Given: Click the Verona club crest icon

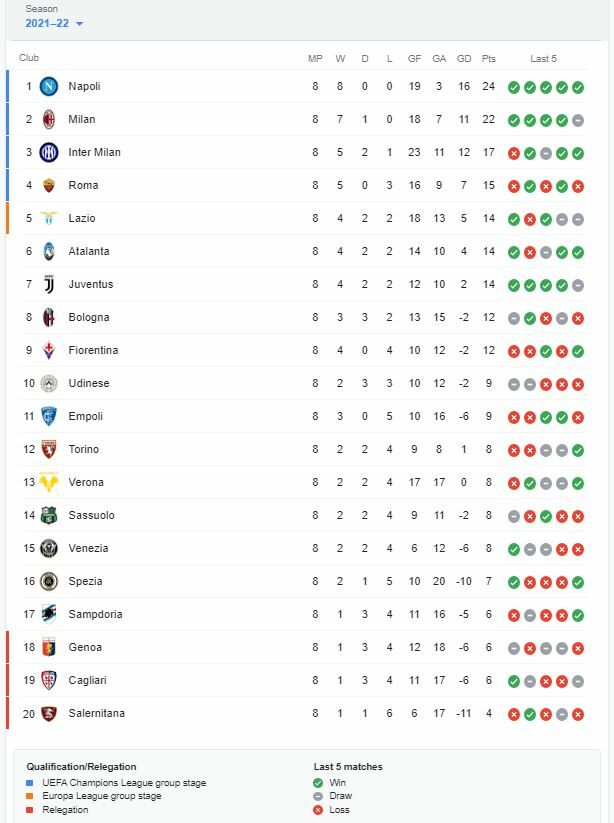Looking at the screenshot, I should click(49, 482).
